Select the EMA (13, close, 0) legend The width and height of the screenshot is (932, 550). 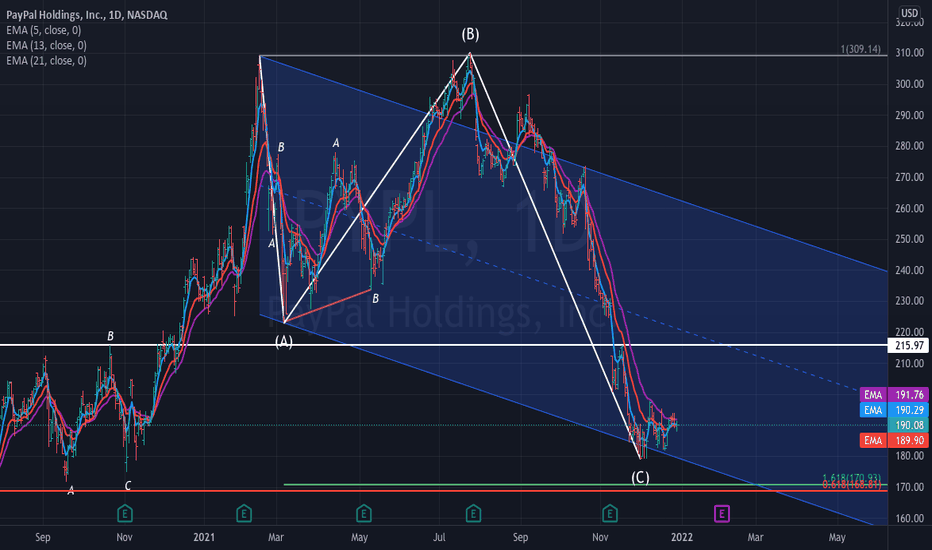pyautogui.click(x=46, y=46)
